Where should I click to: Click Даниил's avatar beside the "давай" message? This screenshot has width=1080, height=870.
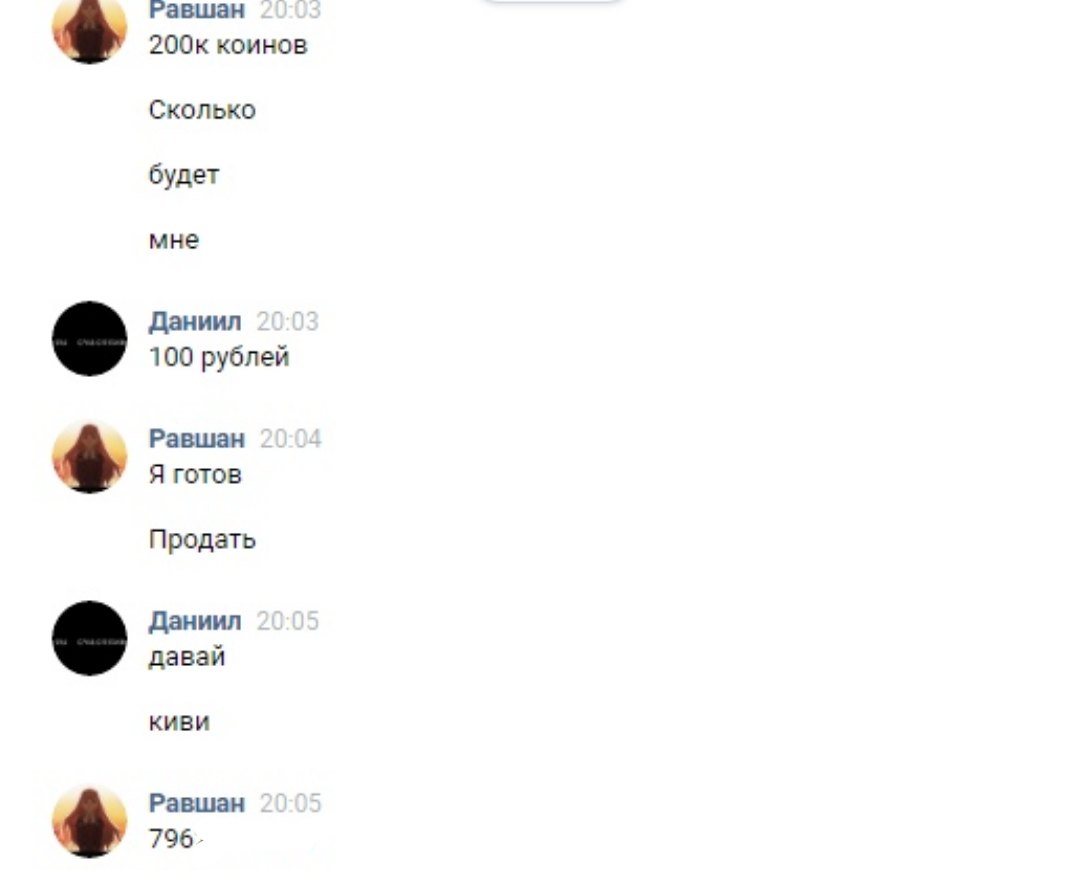(90, 638)
